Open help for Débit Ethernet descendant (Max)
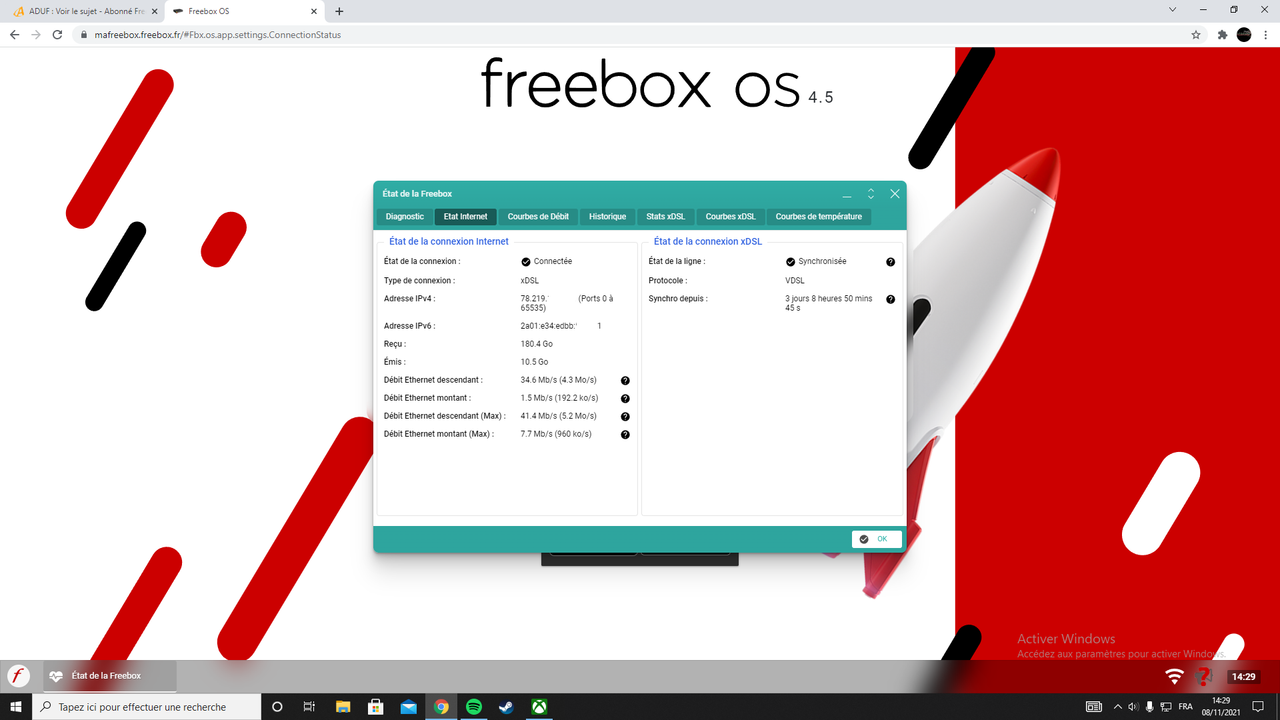 pyautogui.click(x=625, y=417)
